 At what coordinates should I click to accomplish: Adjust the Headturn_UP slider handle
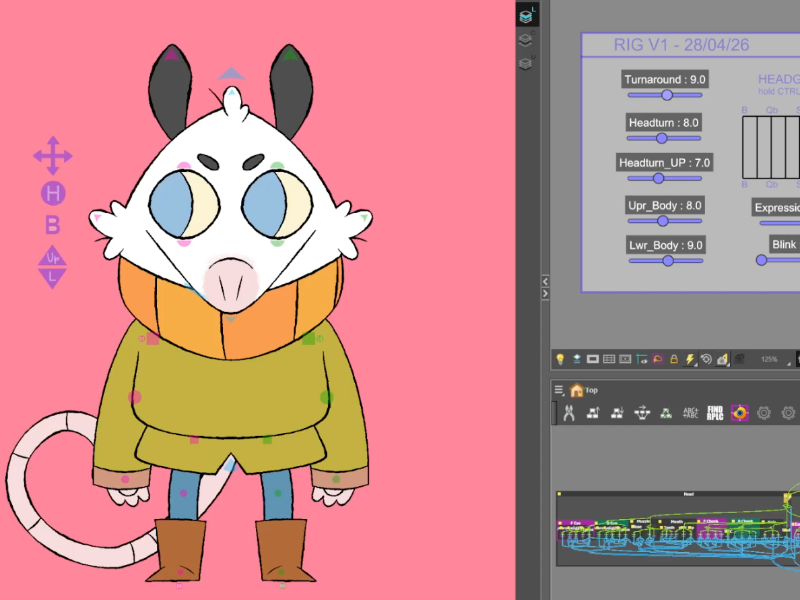pos(658,178)
